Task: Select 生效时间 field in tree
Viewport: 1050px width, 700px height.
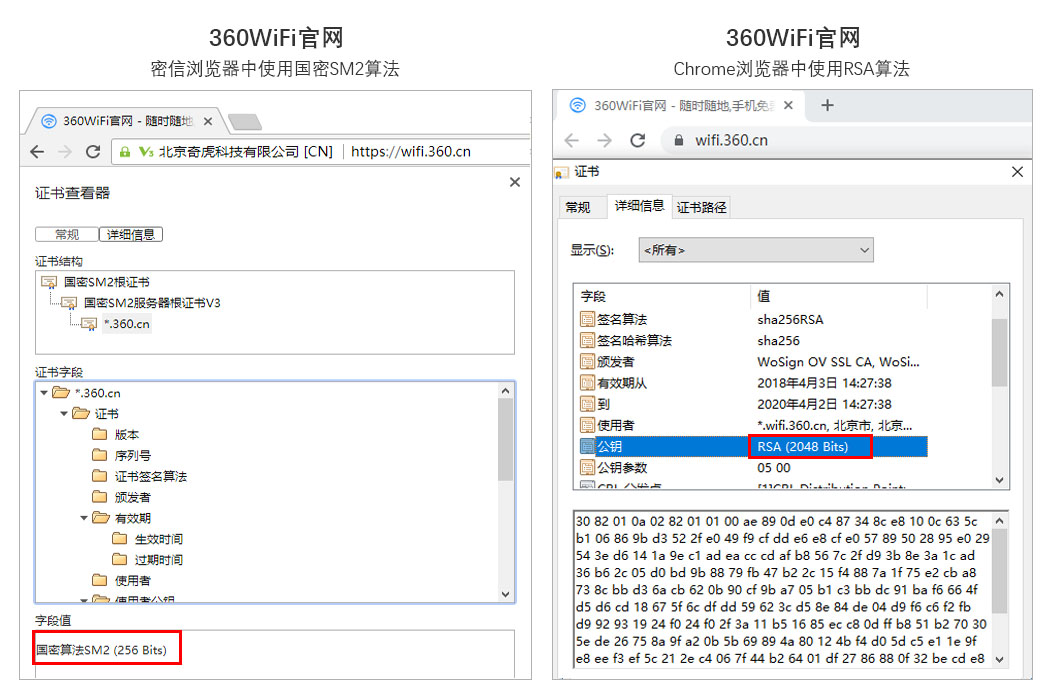Action: 159,539
